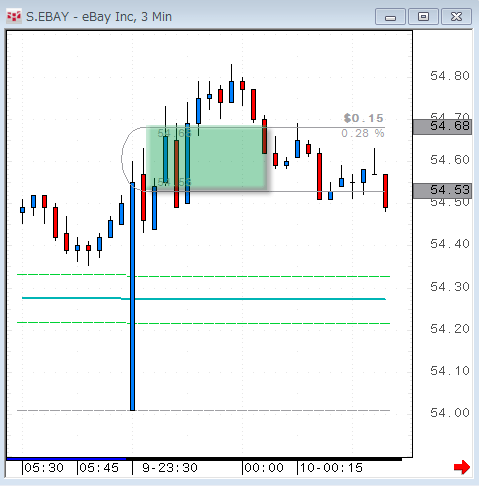Click the blue scrollbar segment on time axis
479x486 pixels.
click(66, 459)
